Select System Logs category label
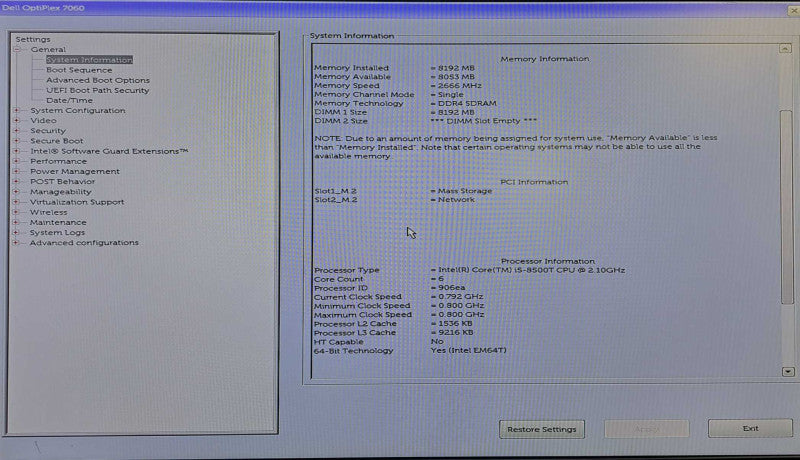Image resolution: width=800 pixels, height=460 pixels. point(57,233)
